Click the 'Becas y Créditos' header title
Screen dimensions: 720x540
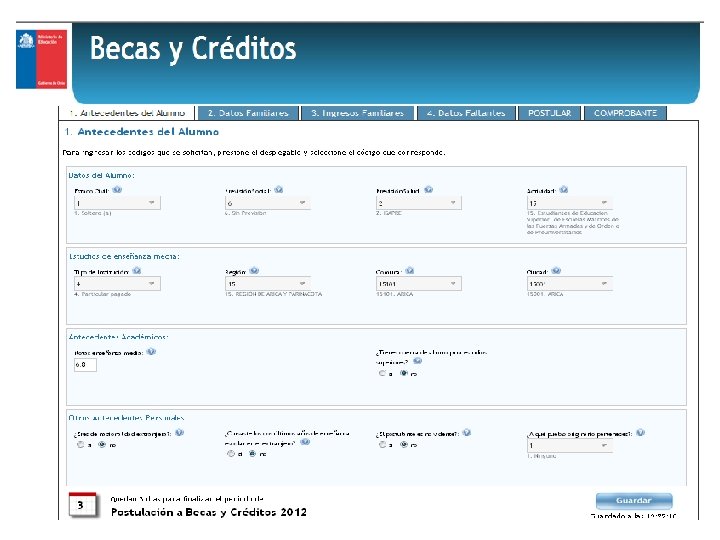(x=193, y=49)
